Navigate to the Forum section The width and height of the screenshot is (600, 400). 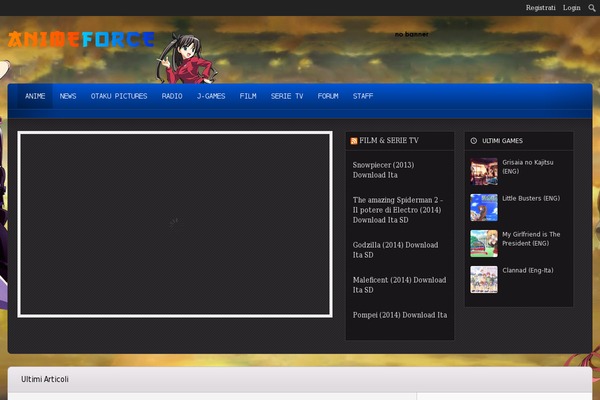pos(328,96)
